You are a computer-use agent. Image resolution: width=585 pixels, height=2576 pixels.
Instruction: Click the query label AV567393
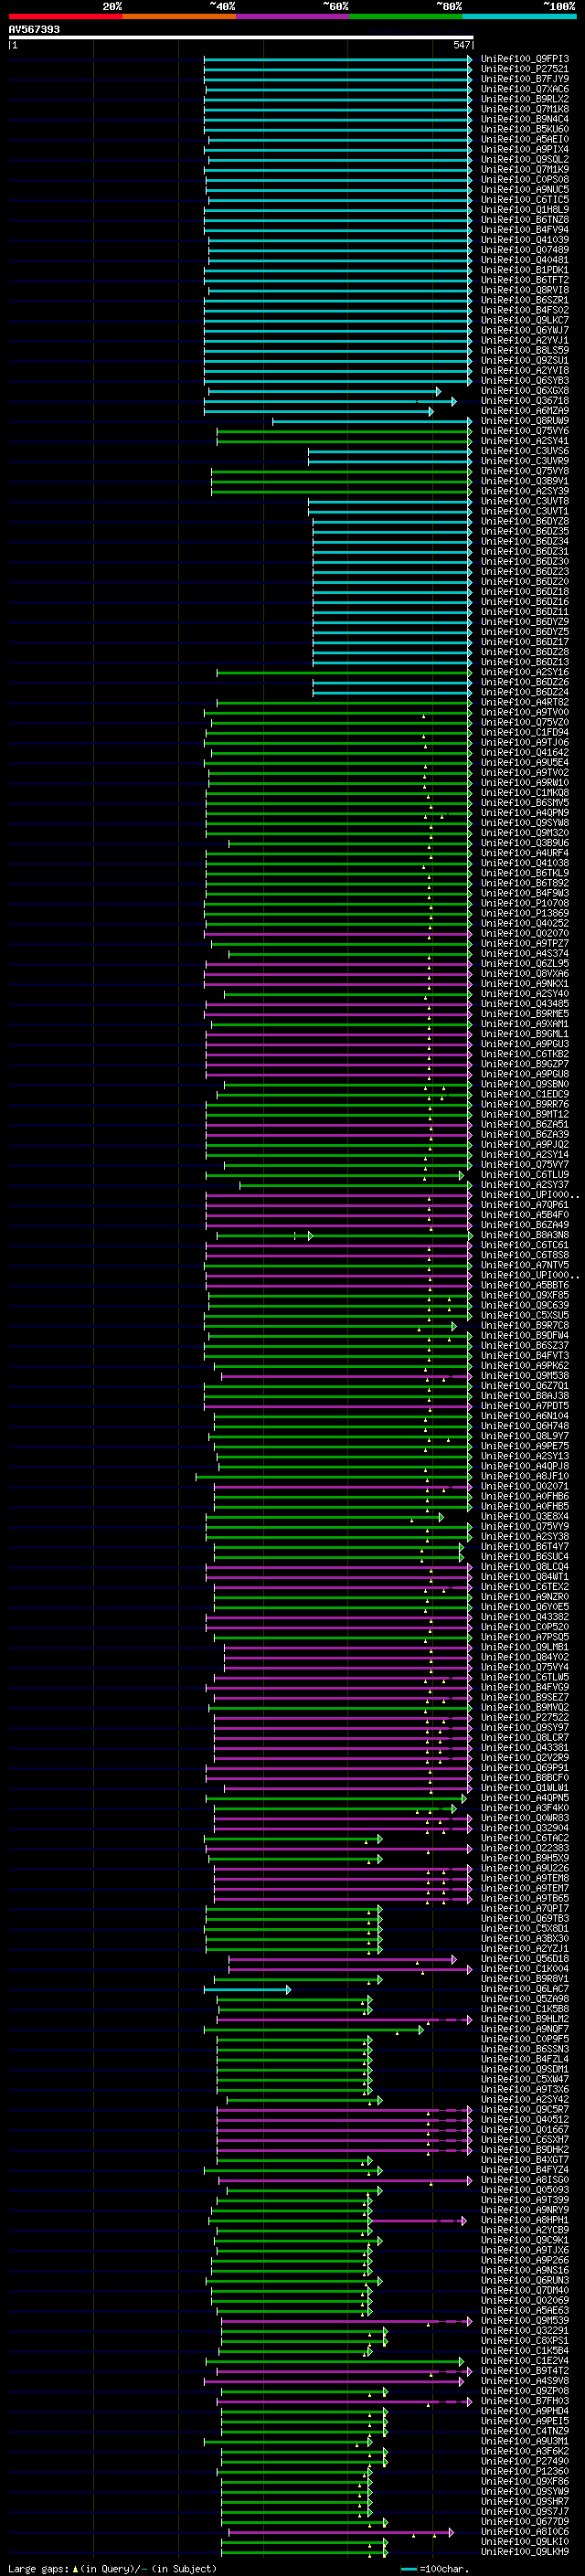click(x=34, y=30)
